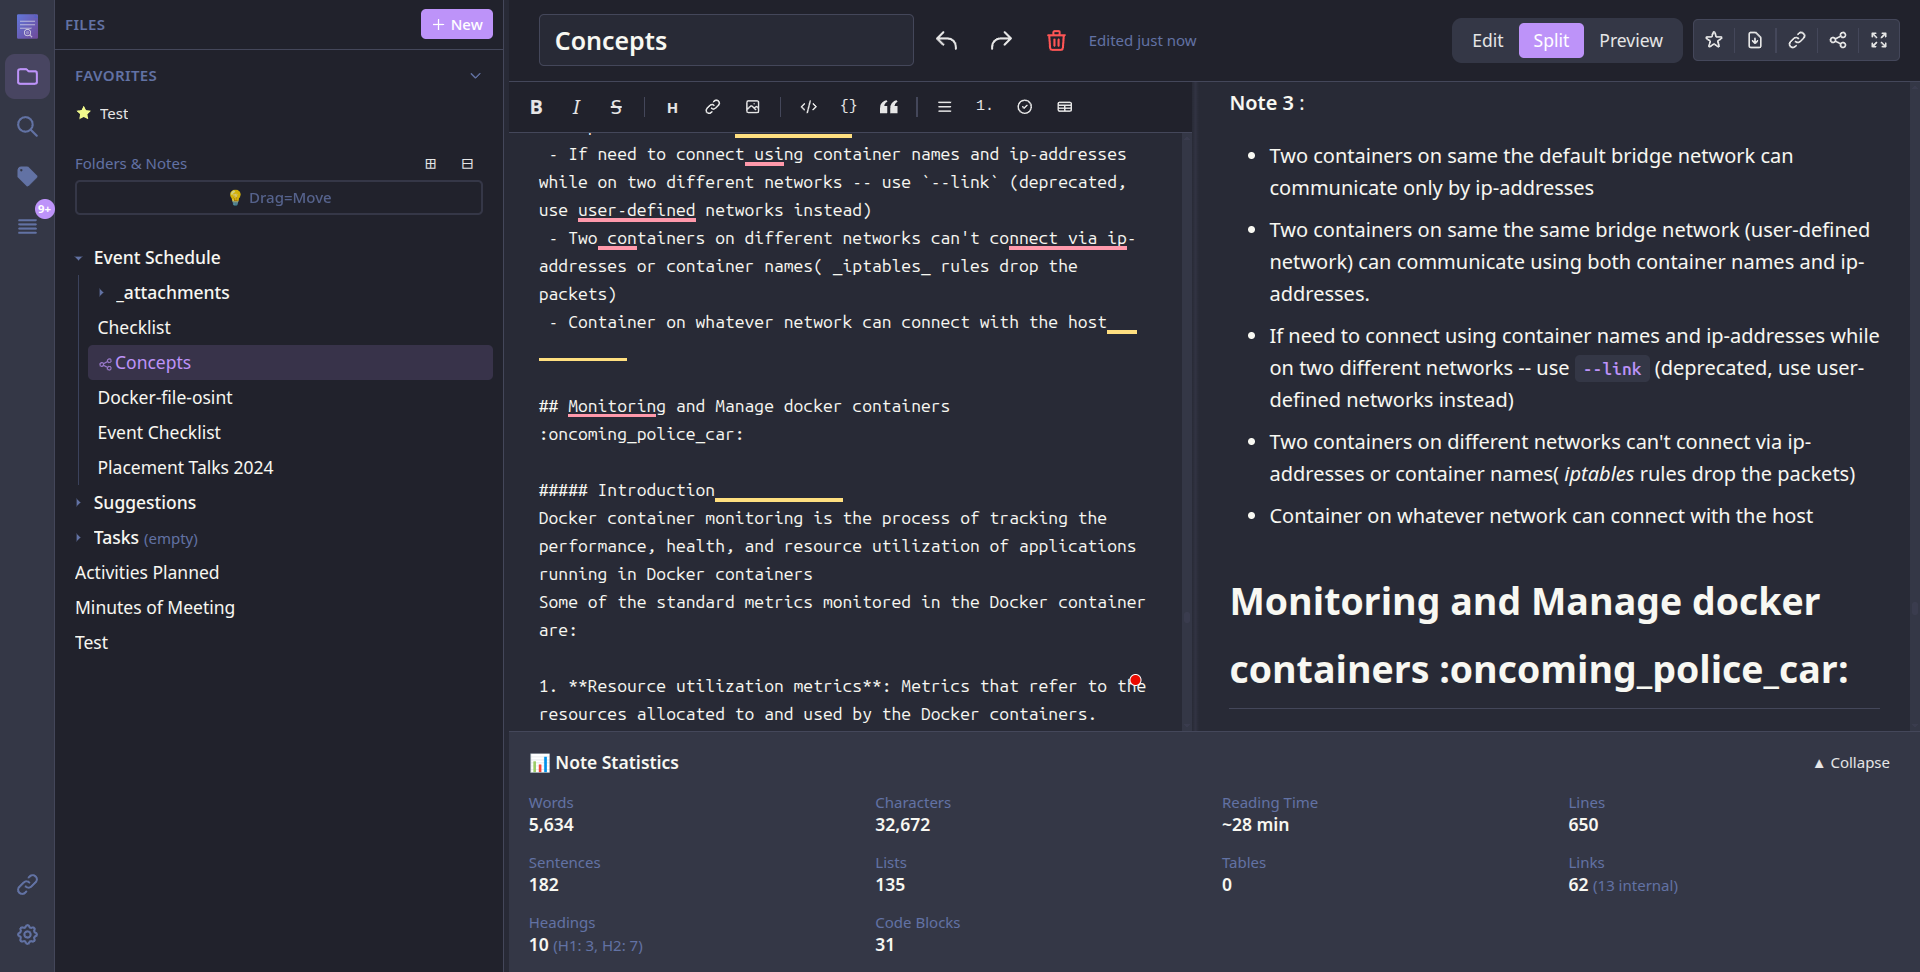Screen dimensions: 1920x972
Task: Toggle italic formatting
Action: click(x=576, y=106)
